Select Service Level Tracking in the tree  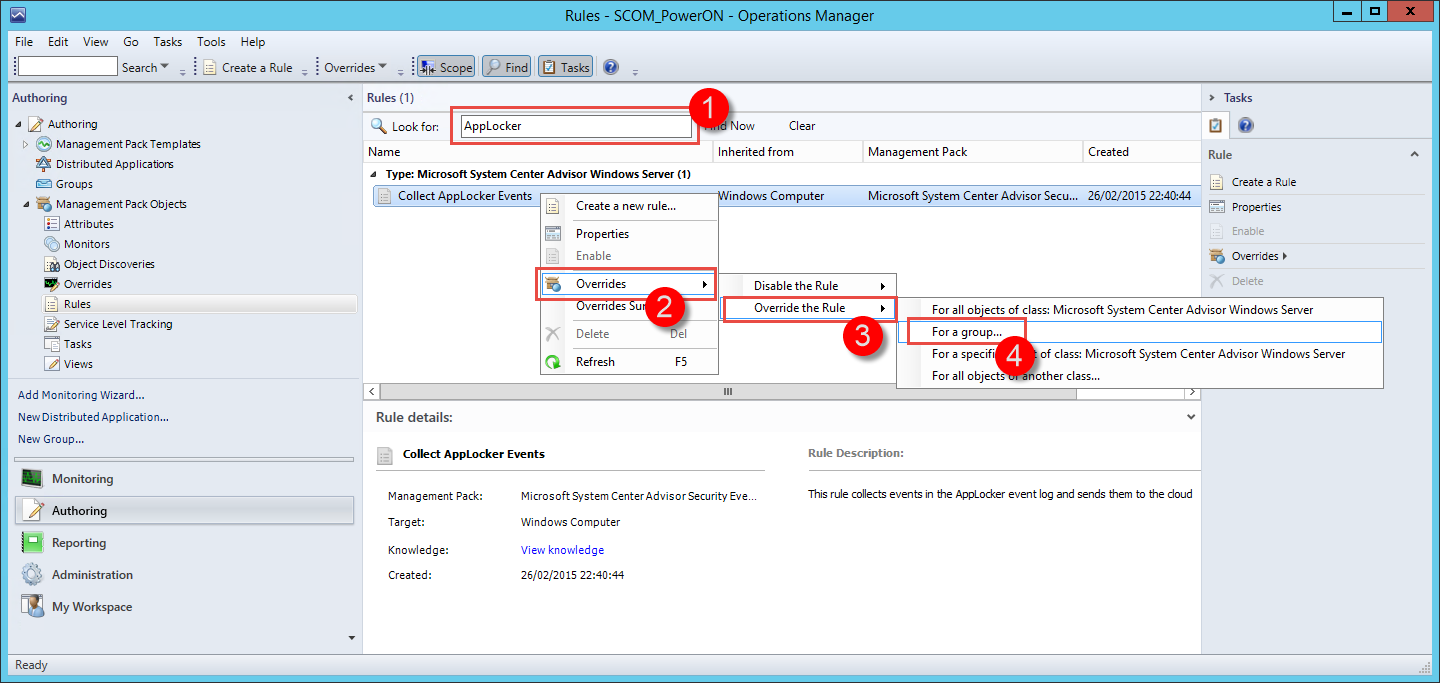pyautogui.click(x=119, y=323)
